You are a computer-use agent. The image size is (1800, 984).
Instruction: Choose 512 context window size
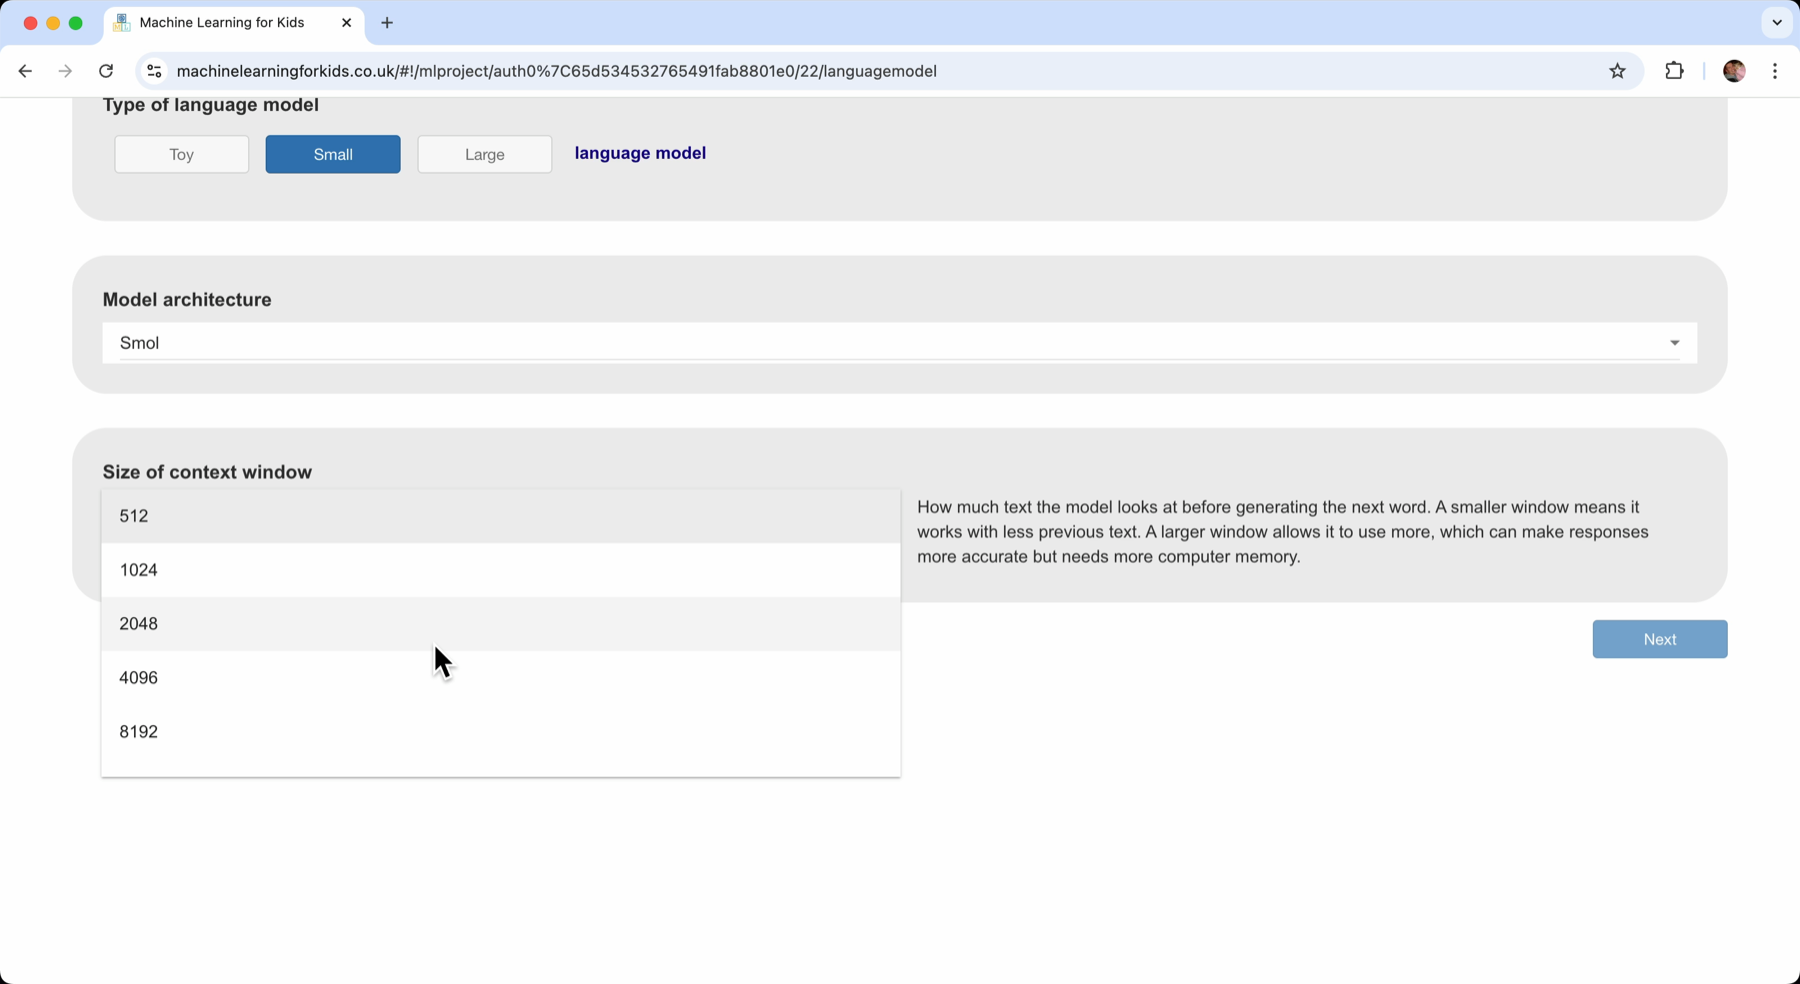pos(500,516)
